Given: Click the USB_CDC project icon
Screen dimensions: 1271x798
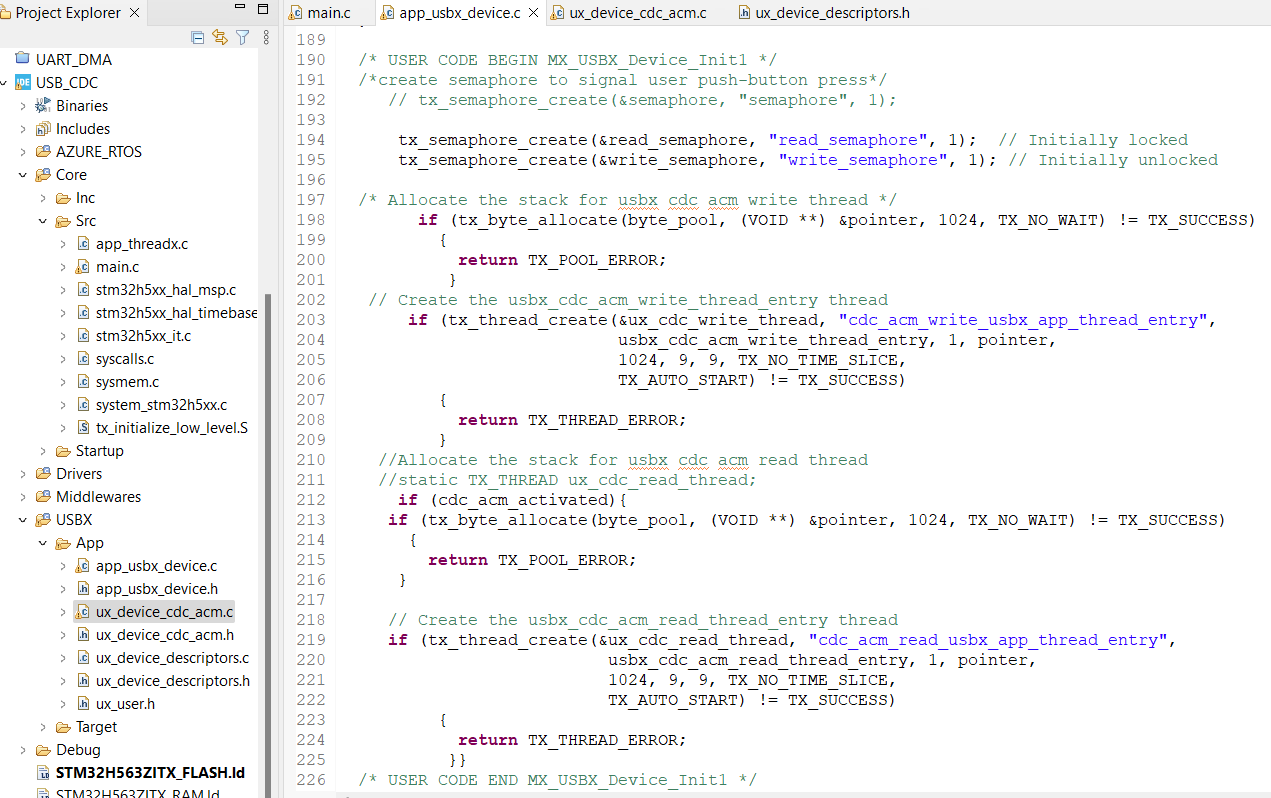Looking at the screenshot, I should pos(23,82).
